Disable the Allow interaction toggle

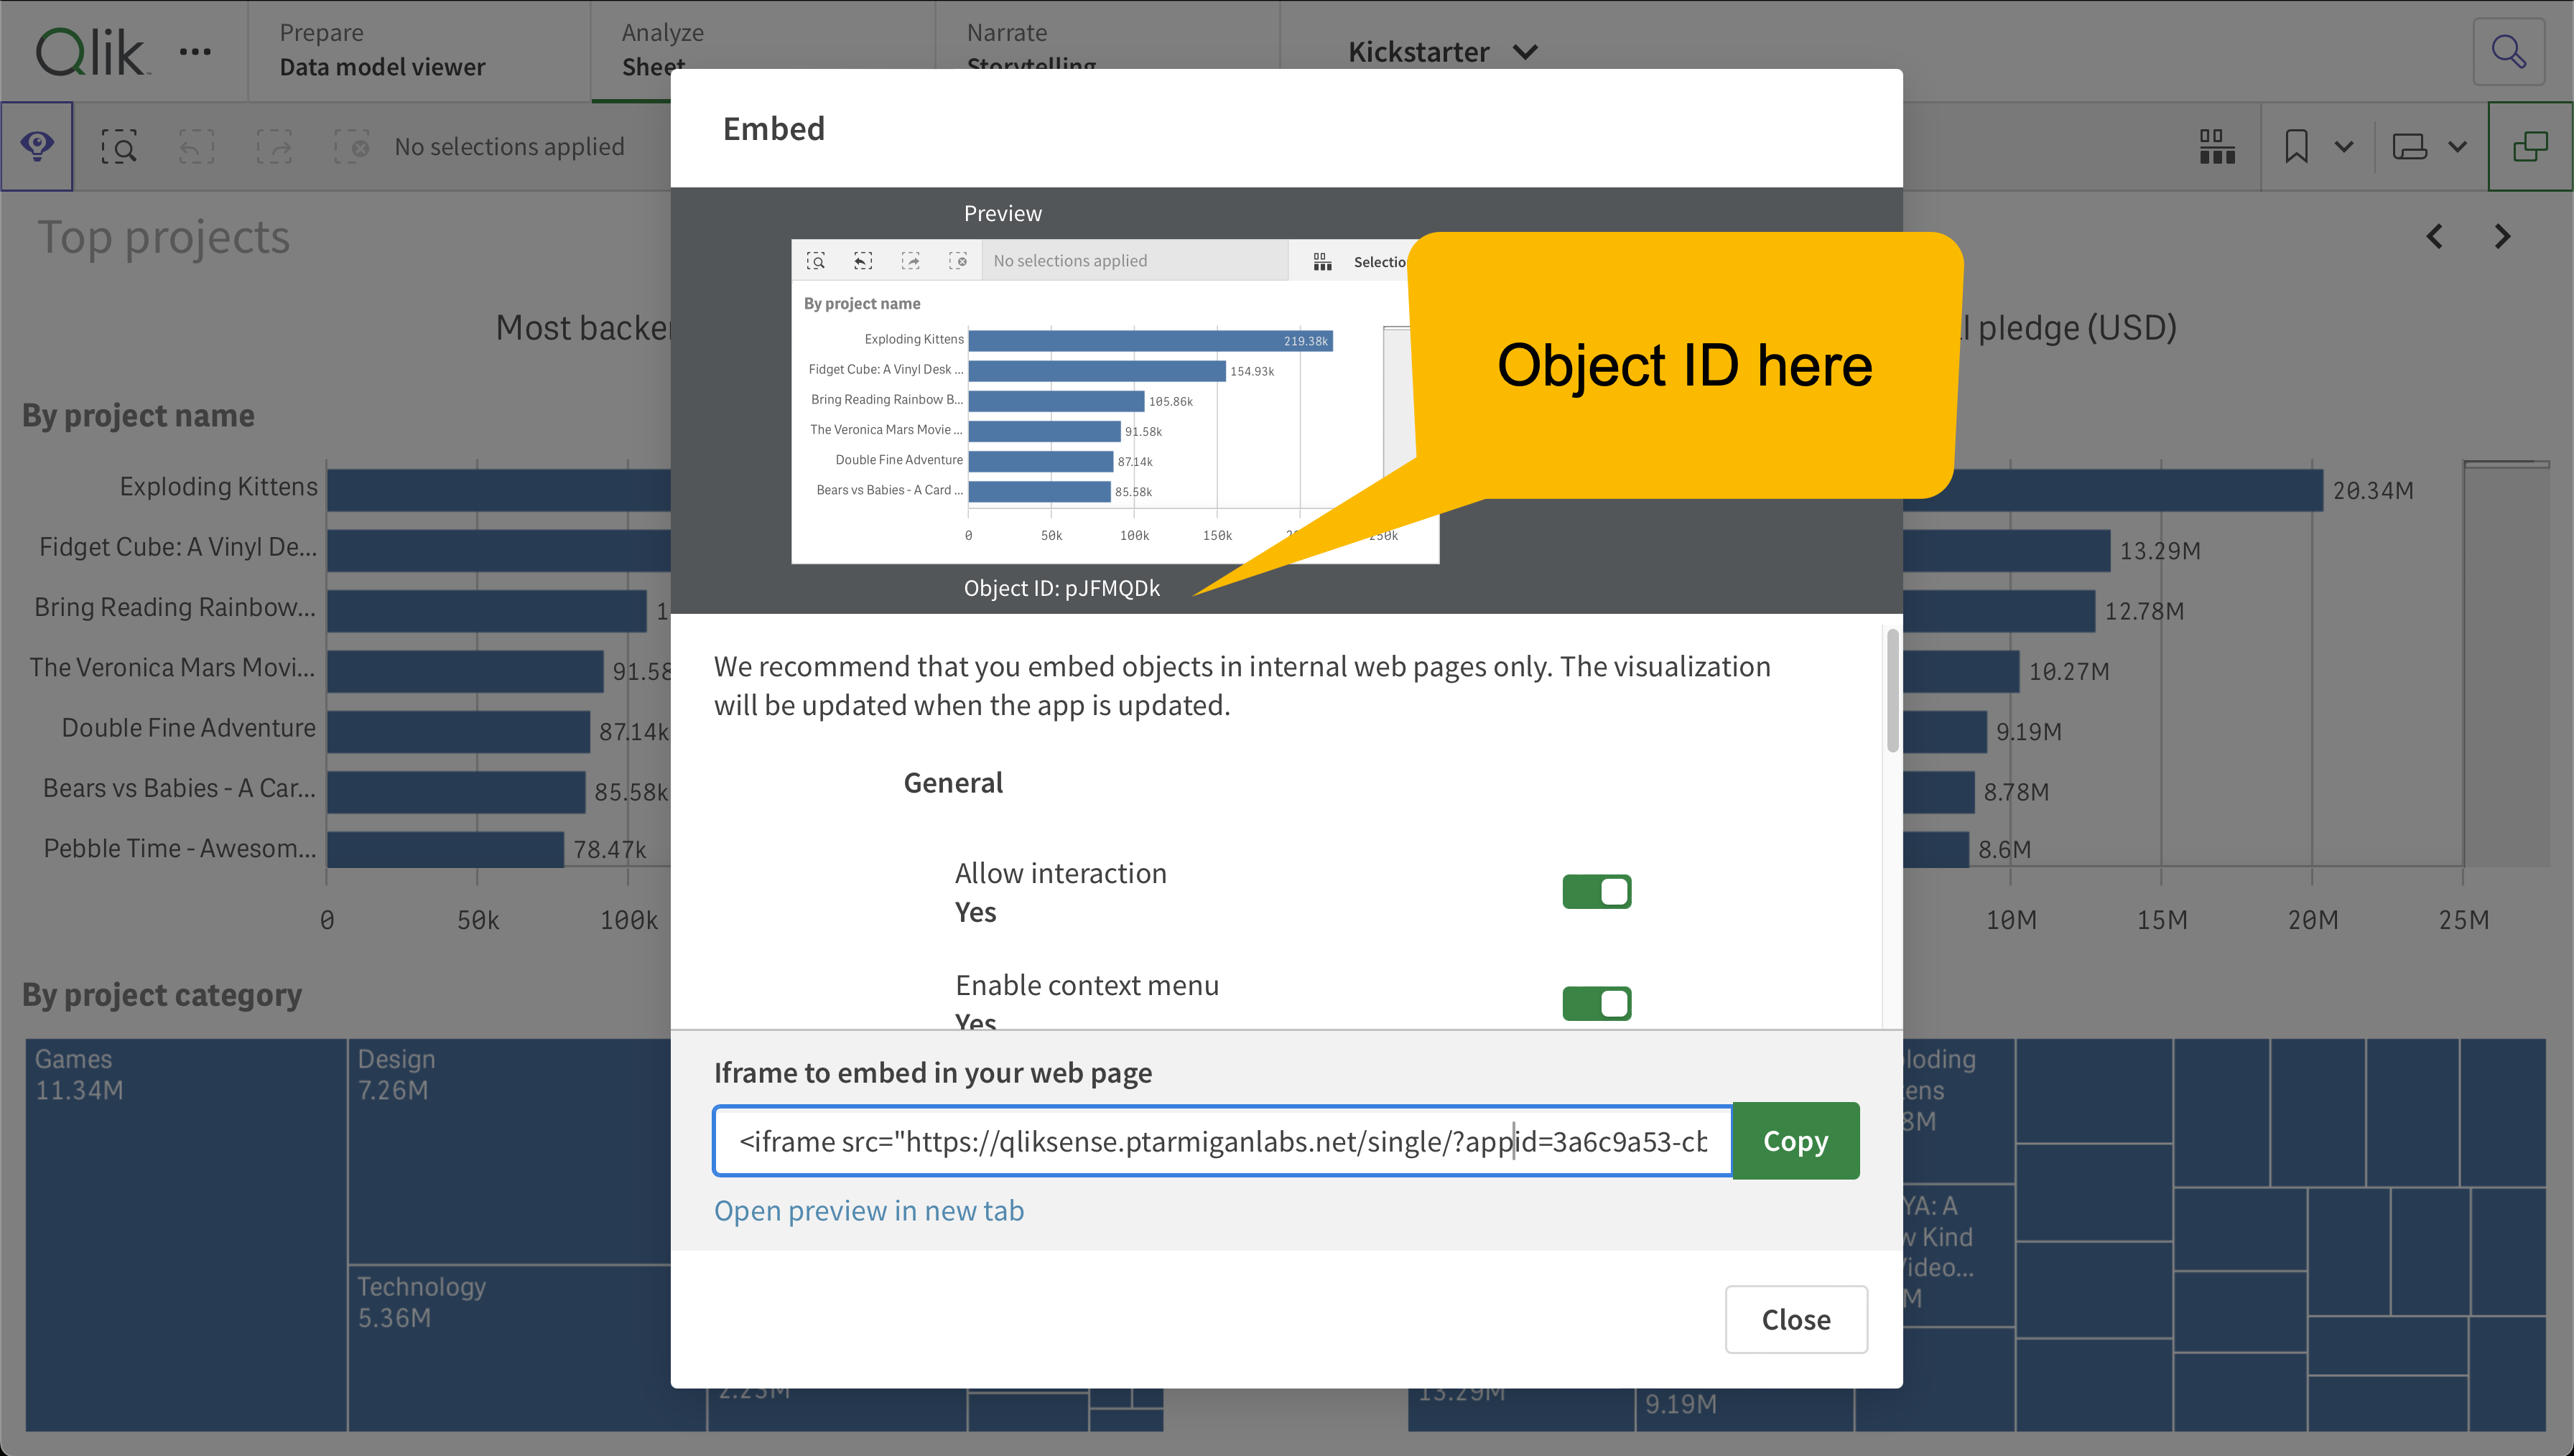(1597, 891)
